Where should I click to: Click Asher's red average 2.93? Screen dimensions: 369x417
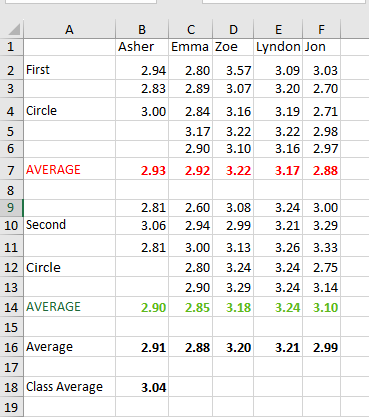(x=142, y=170)
